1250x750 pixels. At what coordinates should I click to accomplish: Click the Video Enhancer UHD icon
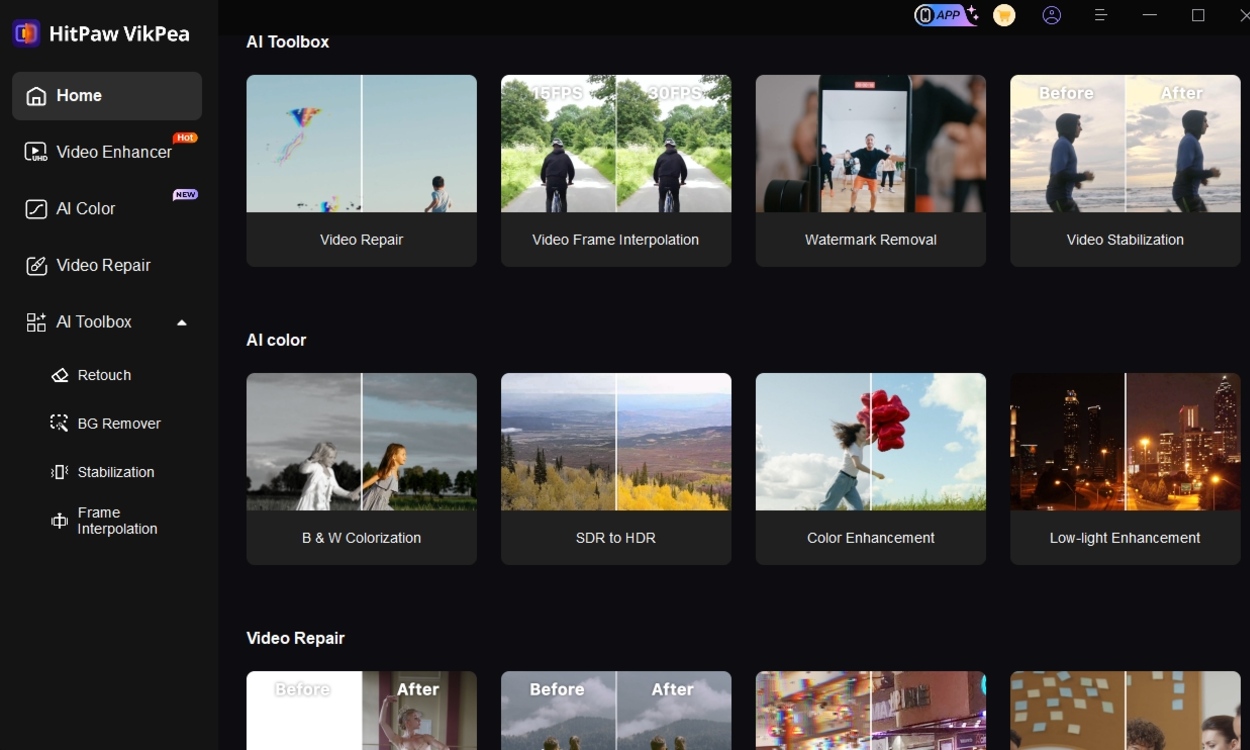pyautogui.click(x=36, y=152)
